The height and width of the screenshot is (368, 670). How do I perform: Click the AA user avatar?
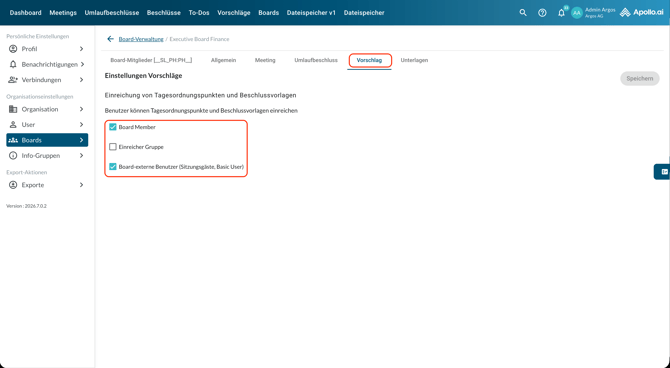(577, 13)
